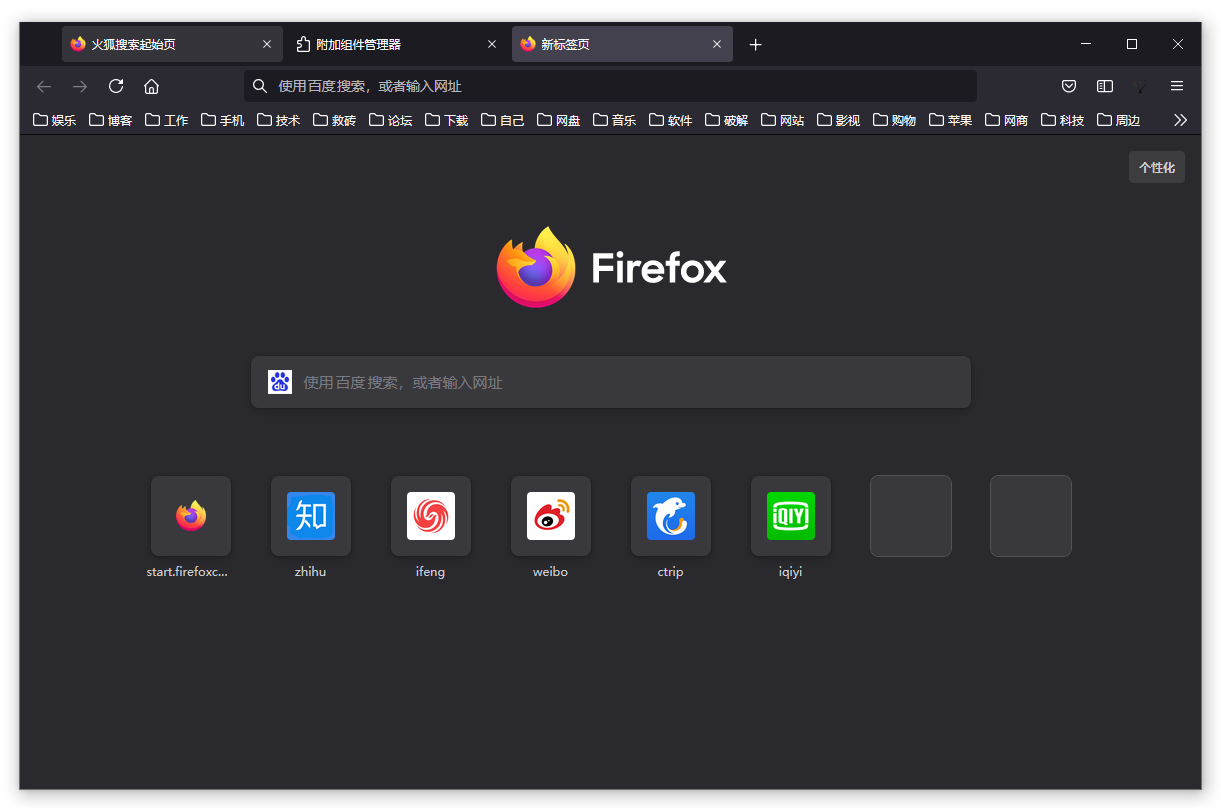Switch to the 火狐搜索起始页 tab
Screen dimensions: 1221x808
[x=160, y=44]
